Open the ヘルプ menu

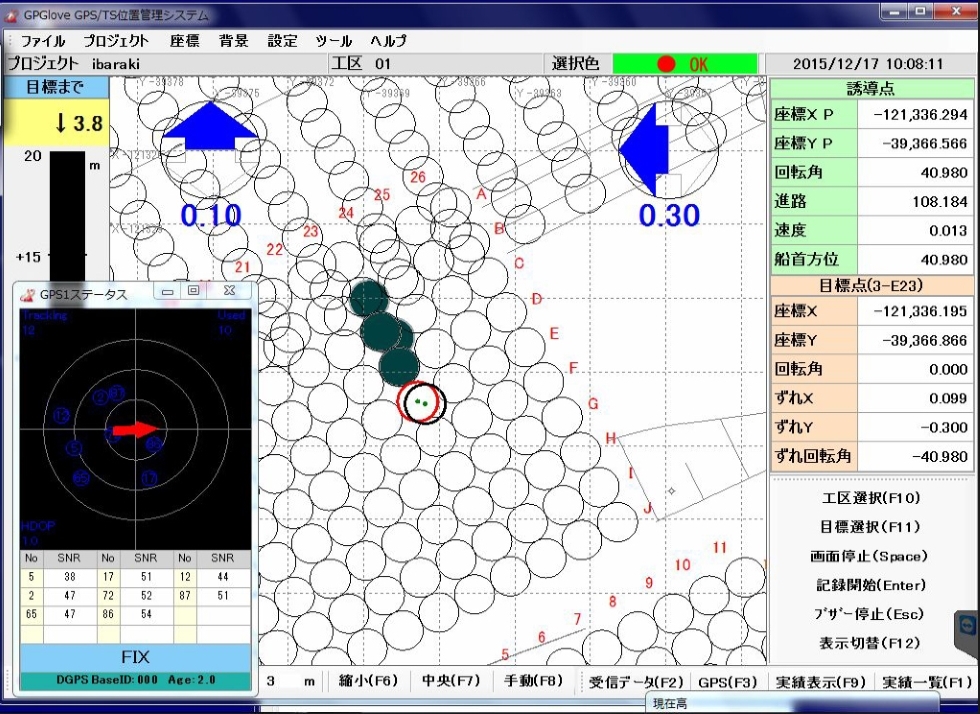click(388, 41)
